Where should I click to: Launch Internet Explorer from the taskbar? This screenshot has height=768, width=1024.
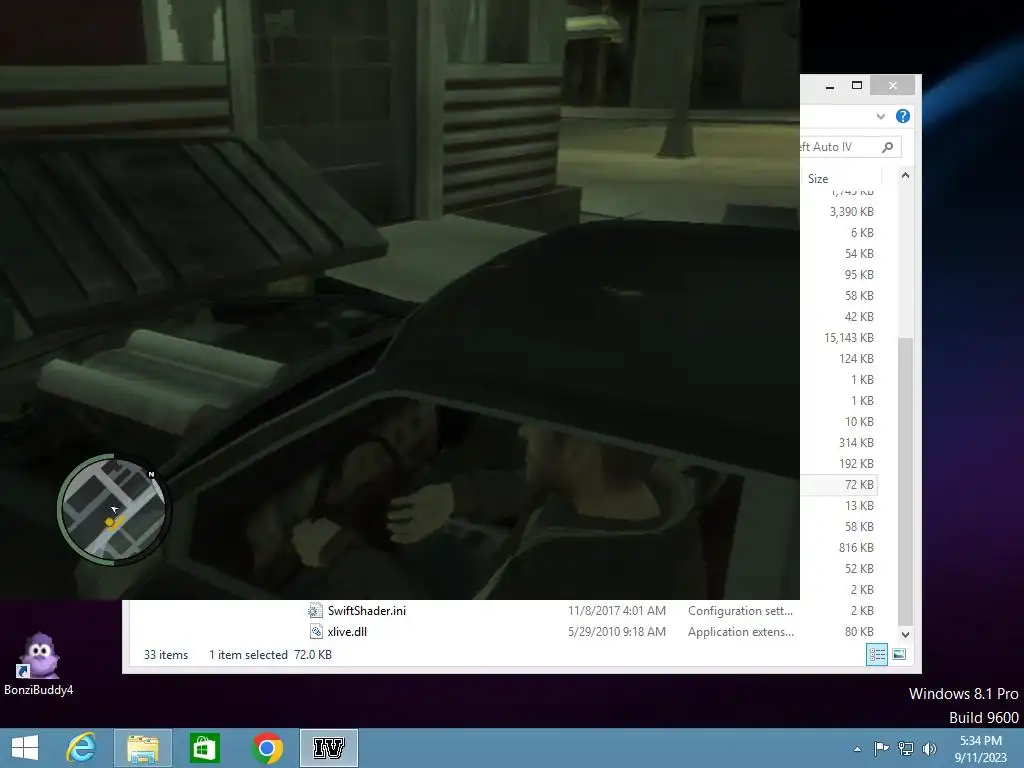[82, 748]
